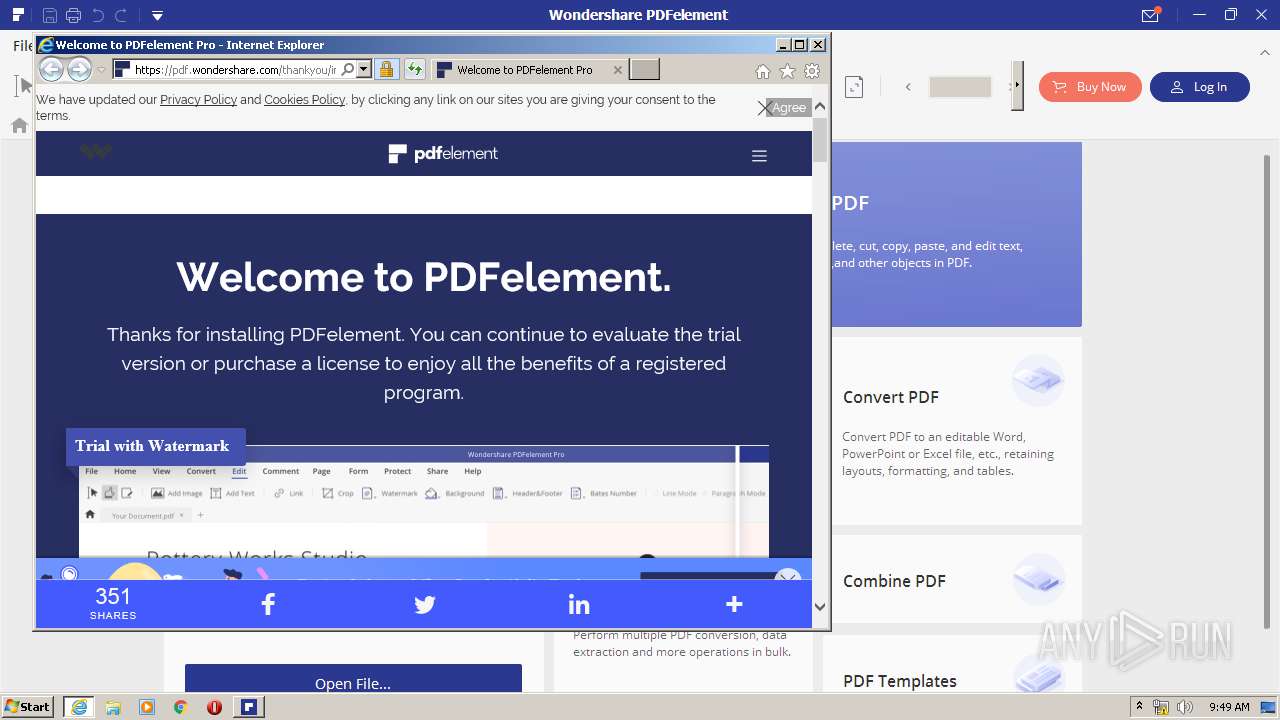Click the Log In button in PDFelement

(x=1199, y=87)
